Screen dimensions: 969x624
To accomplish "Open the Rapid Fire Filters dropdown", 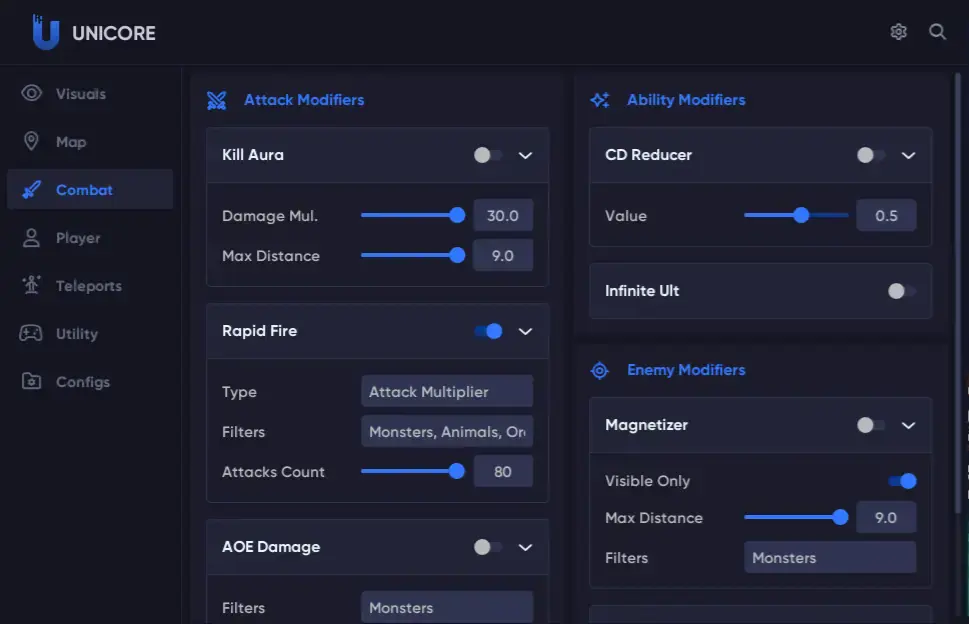I will [x=447, y=432].
